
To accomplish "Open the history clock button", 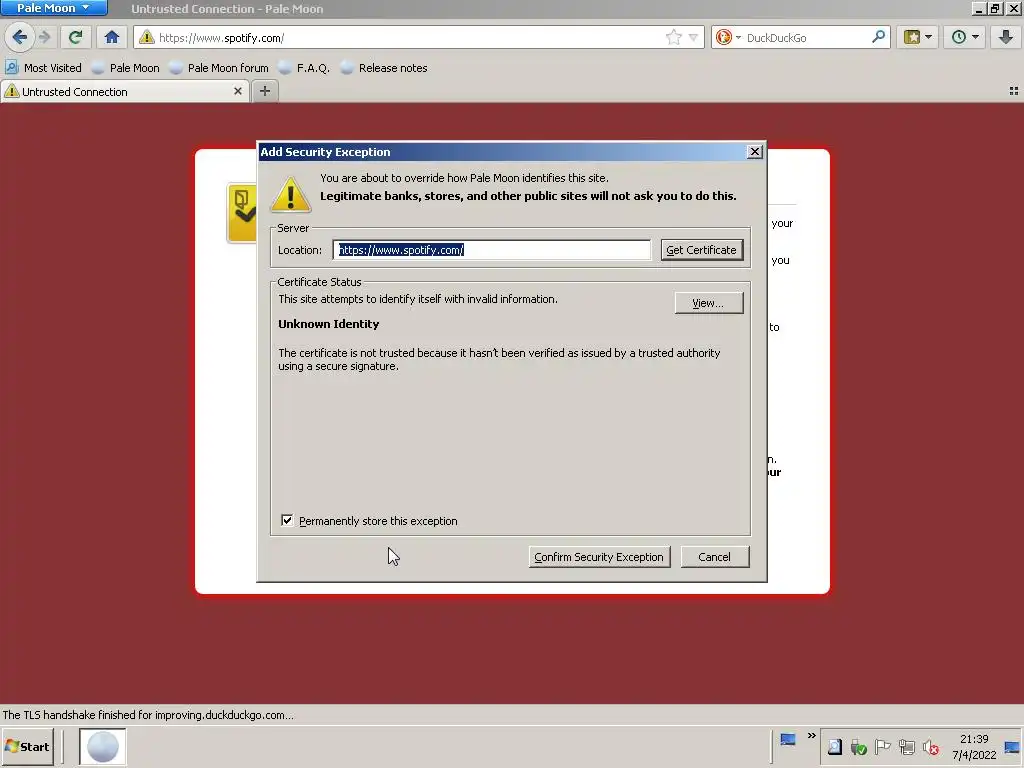I will pyautogui.click(x=958, y=37).
